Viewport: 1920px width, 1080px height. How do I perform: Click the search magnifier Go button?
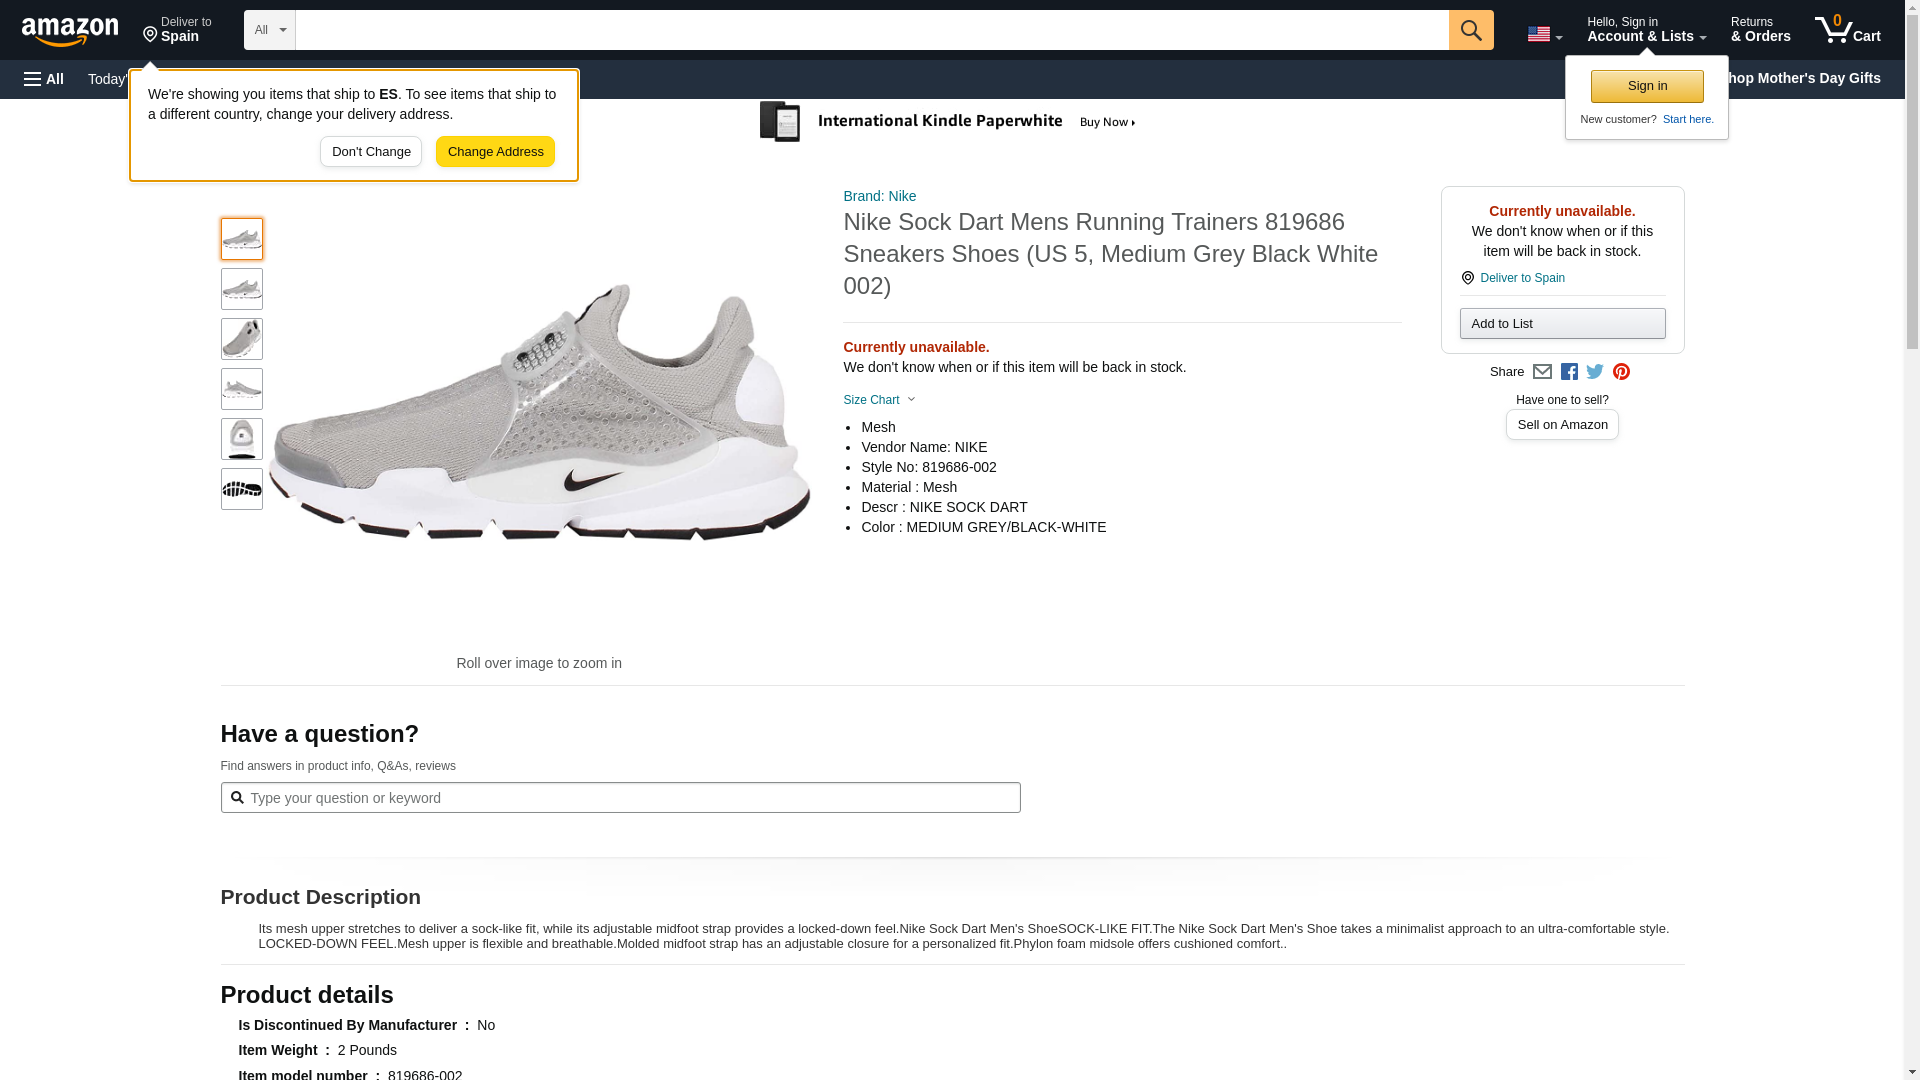click(x=1470, y=30)
